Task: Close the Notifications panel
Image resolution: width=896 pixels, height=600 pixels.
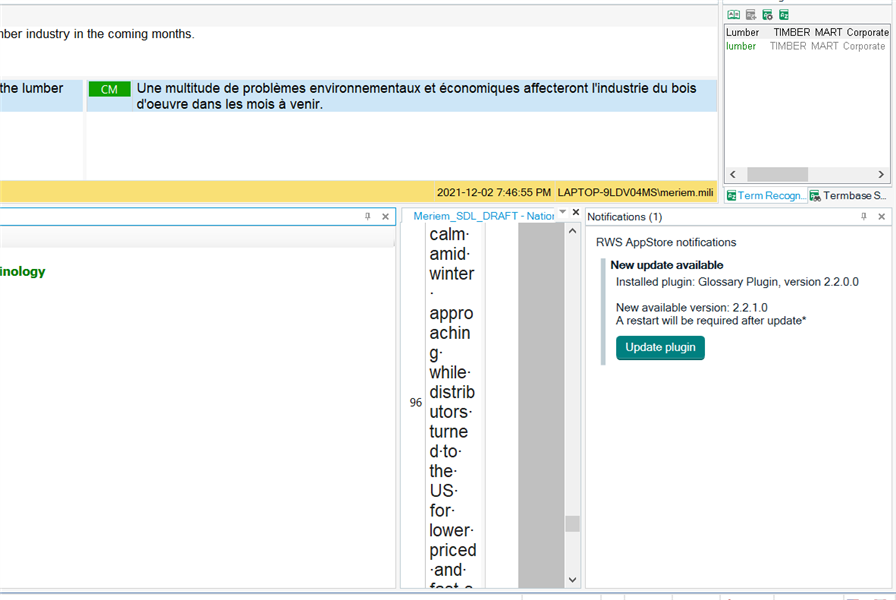Action: (x=881, y=216)
